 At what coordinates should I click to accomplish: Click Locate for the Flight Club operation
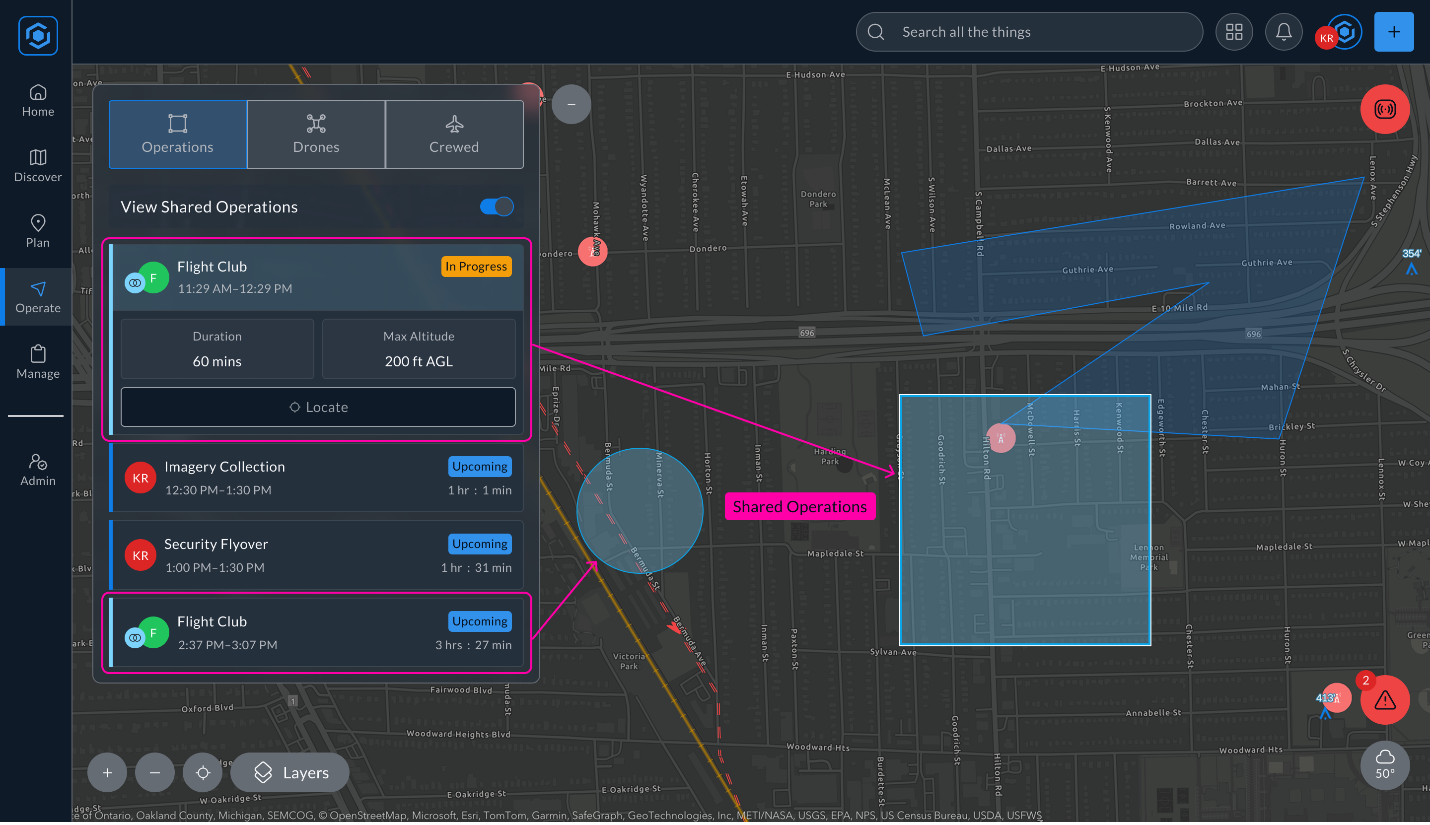[x=318, y=406]
